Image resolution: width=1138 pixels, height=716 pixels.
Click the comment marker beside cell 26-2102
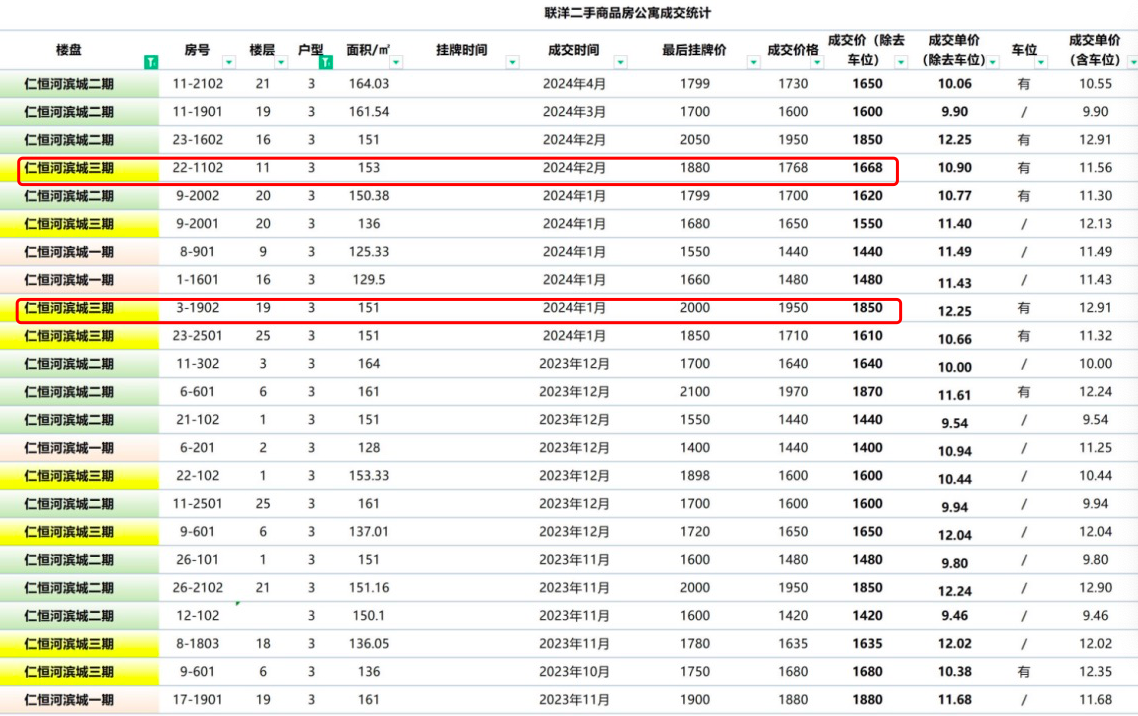(238, 601)
